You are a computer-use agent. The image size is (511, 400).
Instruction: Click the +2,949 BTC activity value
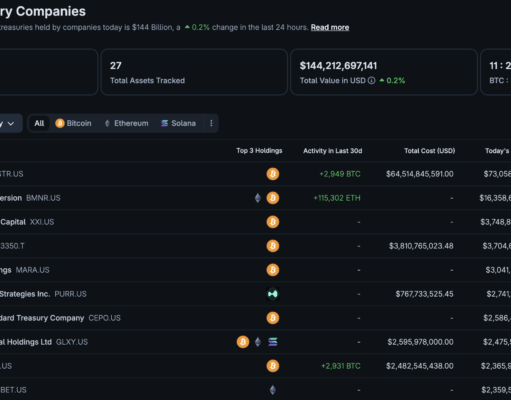[x=340, y=174]
